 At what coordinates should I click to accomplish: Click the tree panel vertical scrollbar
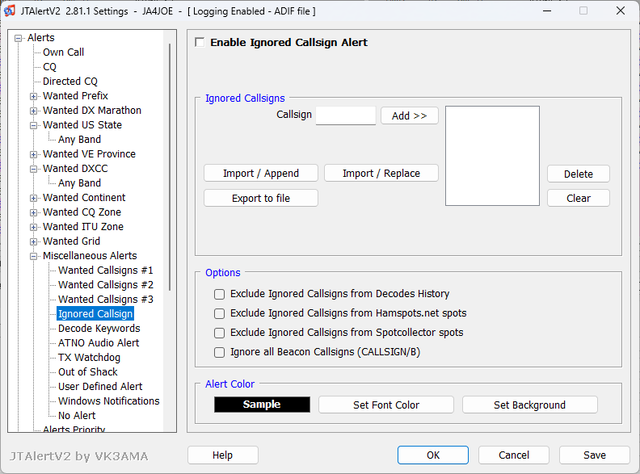(x=170, y=167)
